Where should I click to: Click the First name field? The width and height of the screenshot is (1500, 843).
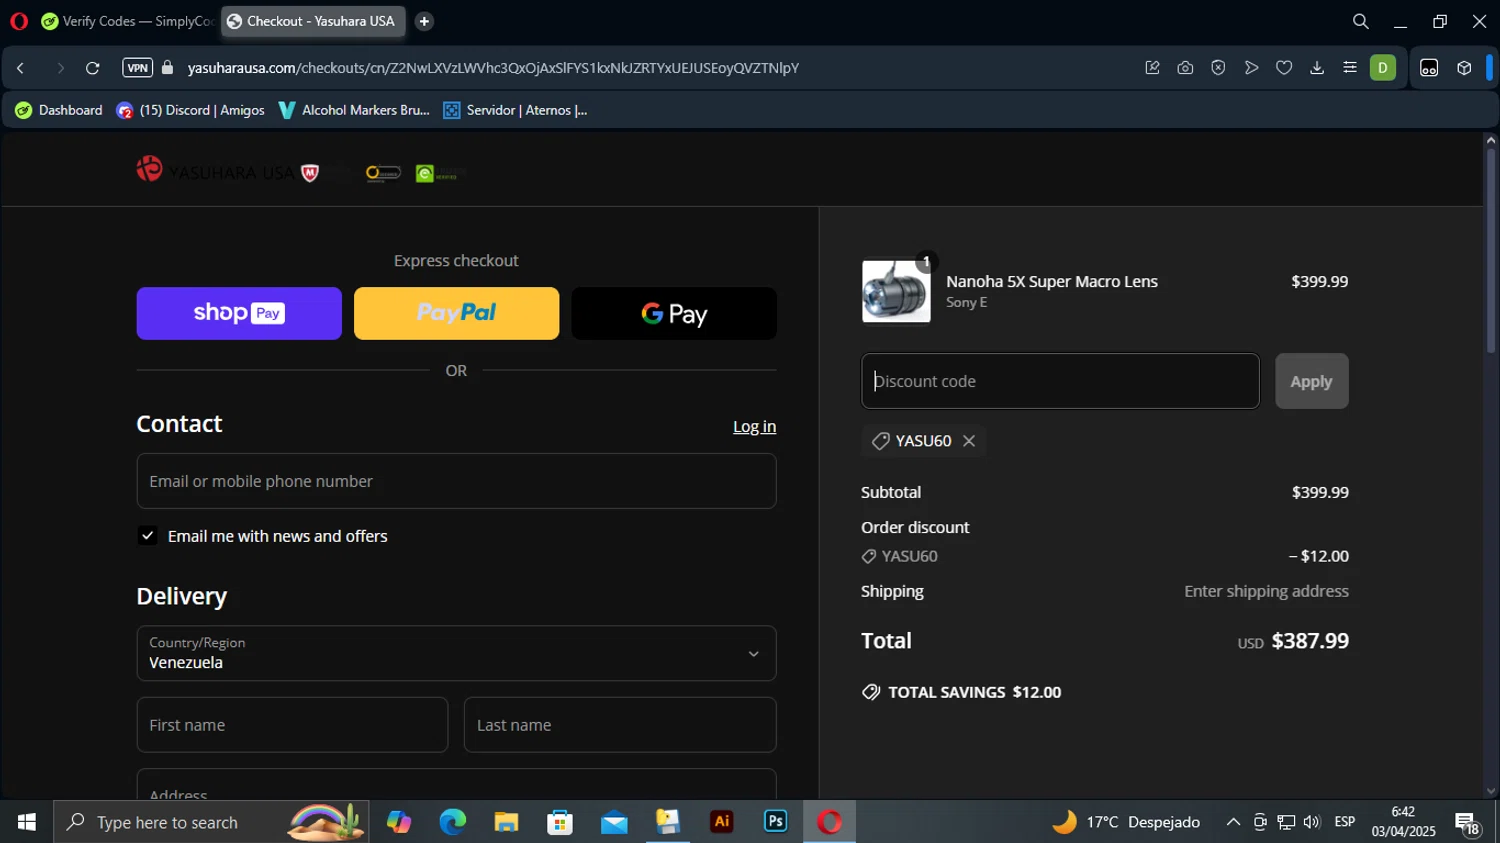(292, 725)
